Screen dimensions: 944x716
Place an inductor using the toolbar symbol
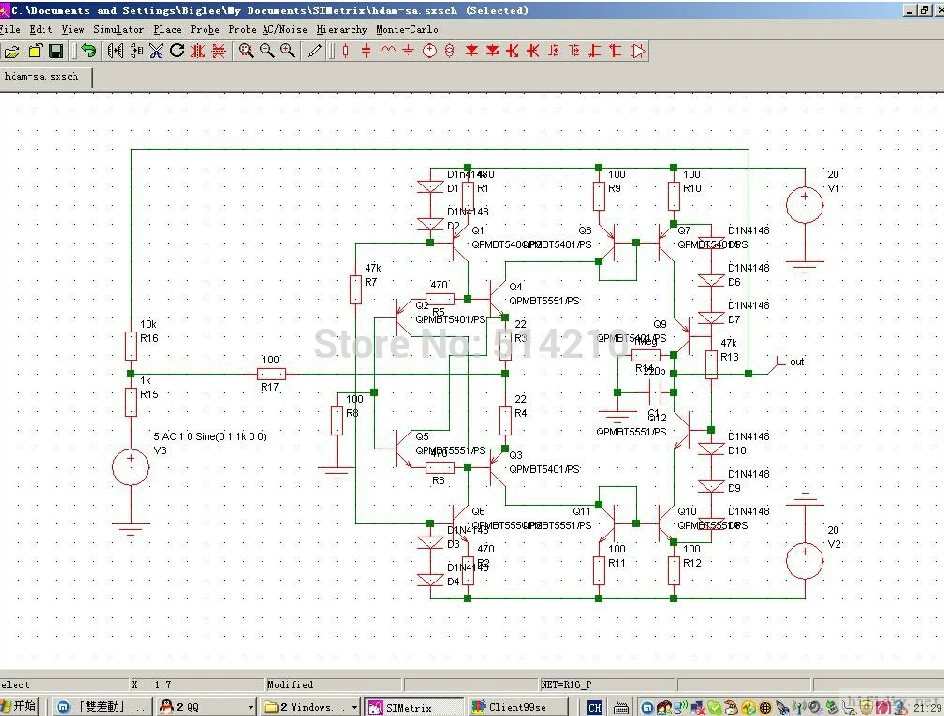(x=388, y=50)
